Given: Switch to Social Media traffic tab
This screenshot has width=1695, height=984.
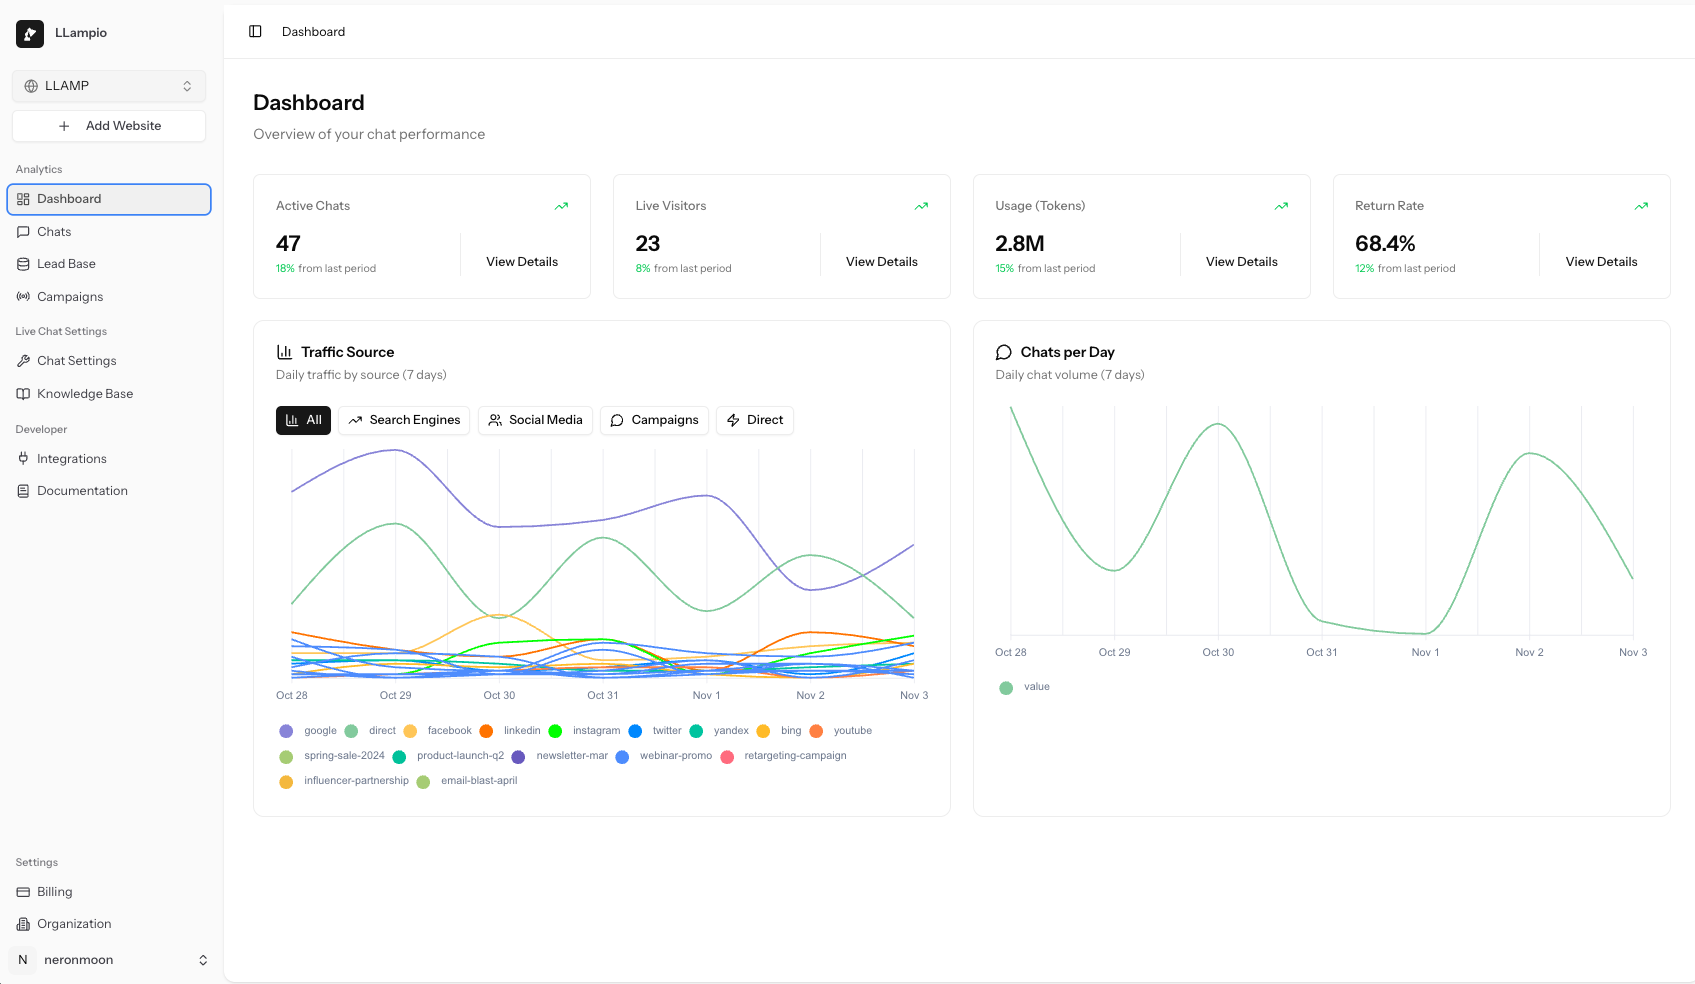Looking at the screenshot, I should pyautogui.click(x=535, y=420).
